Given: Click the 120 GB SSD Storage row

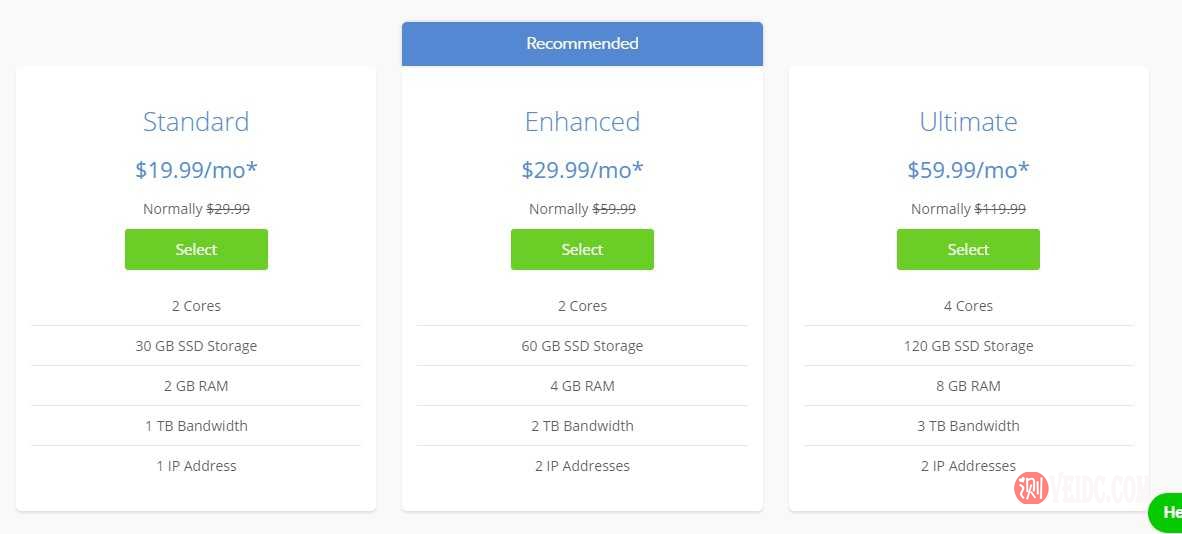Looking at the screenshot, I should tap(968, 346).
